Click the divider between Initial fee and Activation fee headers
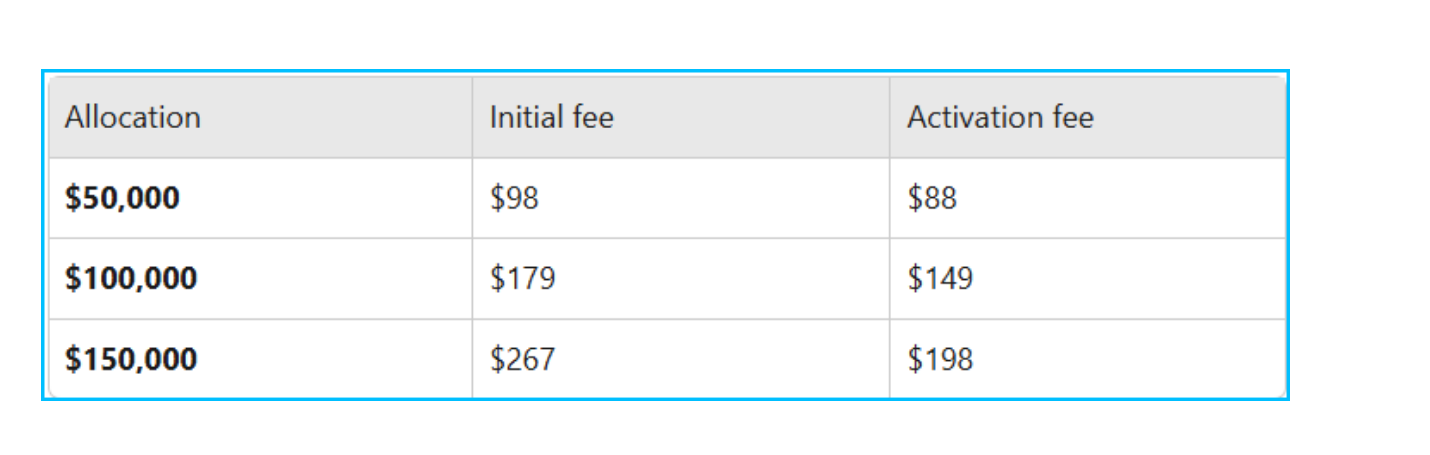Screen dimensions: 1430x455 tap(889, 117)
